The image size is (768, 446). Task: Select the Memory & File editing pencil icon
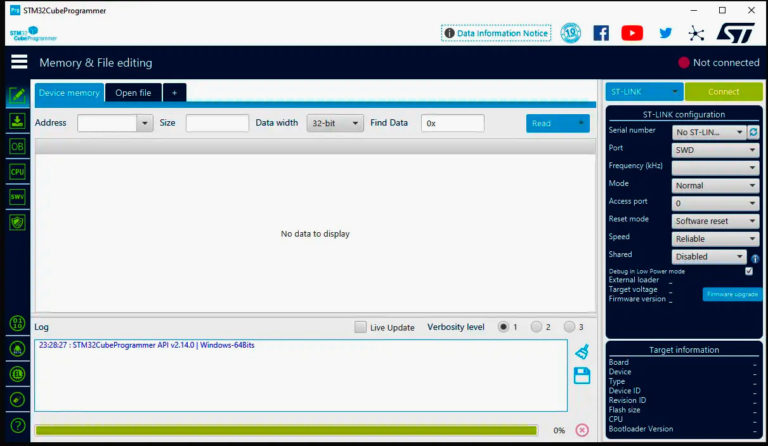(x=17, y=96)
